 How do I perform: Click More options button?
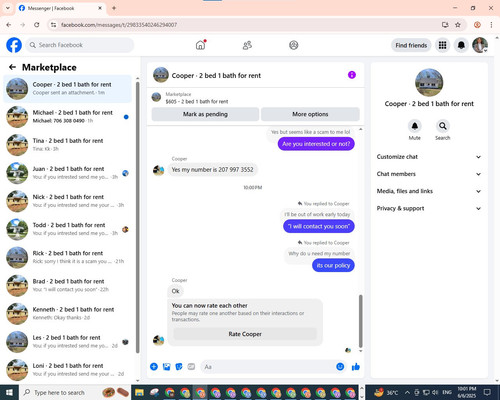tap(310, 114)
